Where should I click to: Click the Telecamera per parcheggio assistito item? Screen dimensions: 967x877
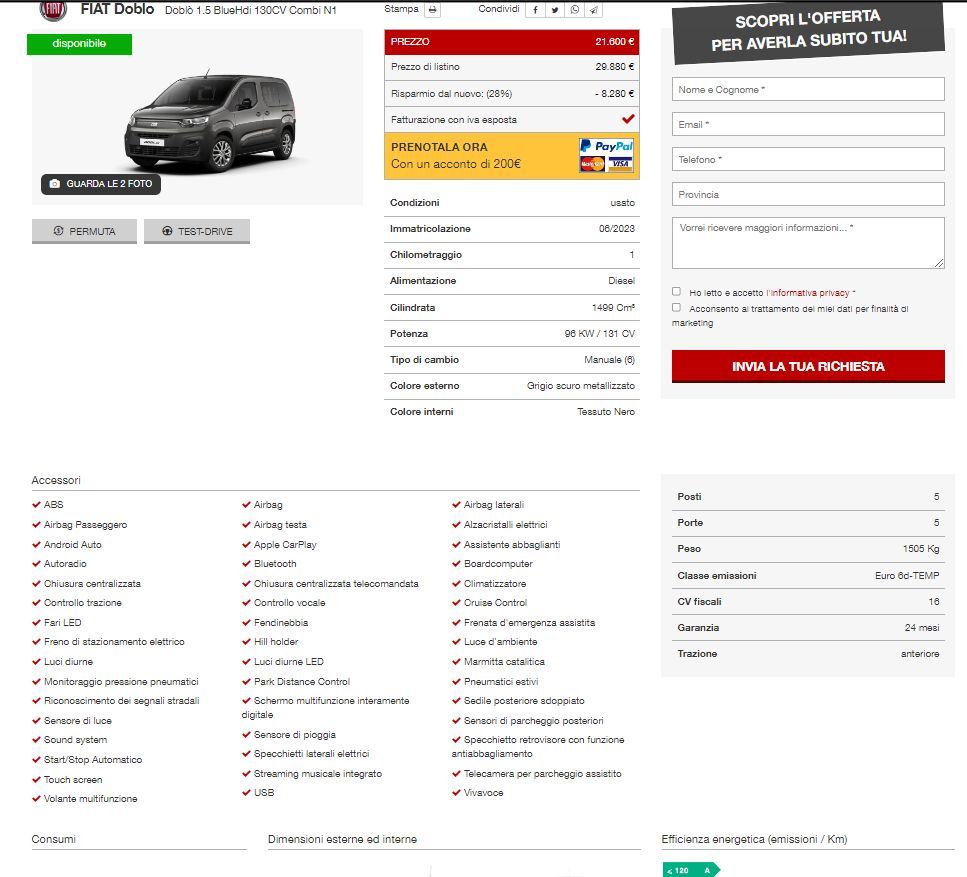(542, 773)
